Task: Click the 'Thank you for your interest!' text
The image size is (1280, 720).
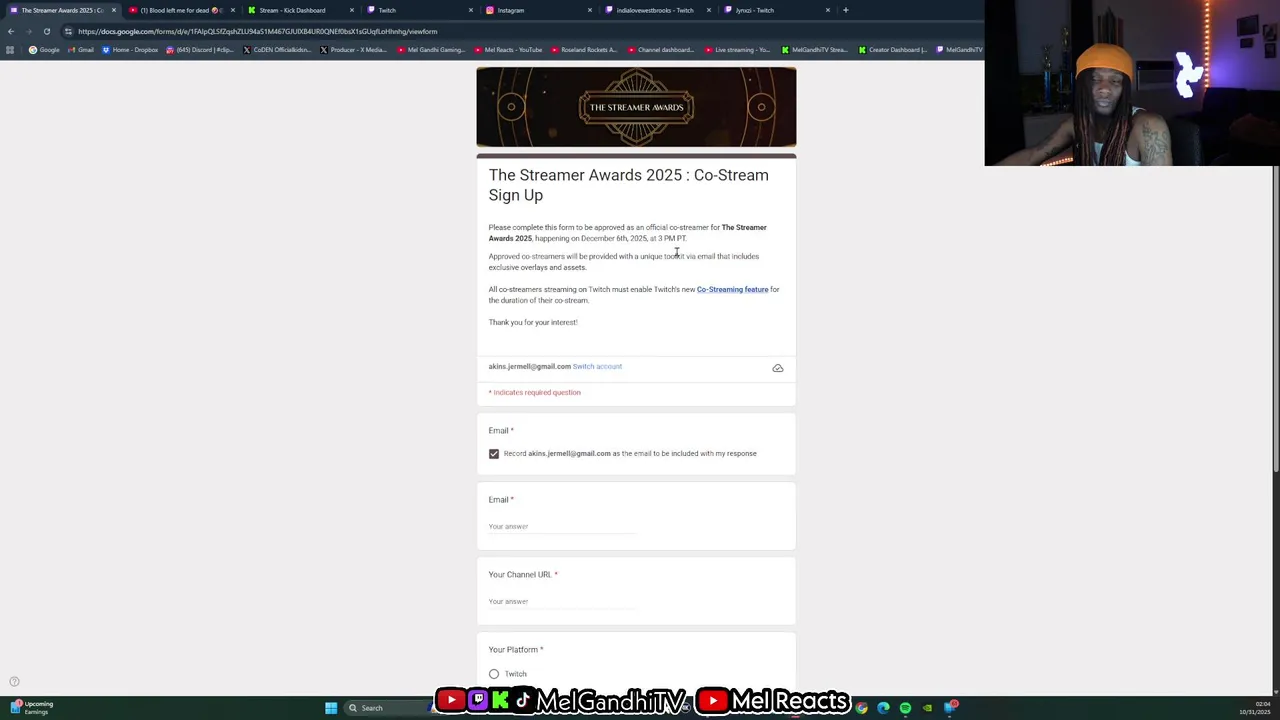Action: [x=533, y=322]
